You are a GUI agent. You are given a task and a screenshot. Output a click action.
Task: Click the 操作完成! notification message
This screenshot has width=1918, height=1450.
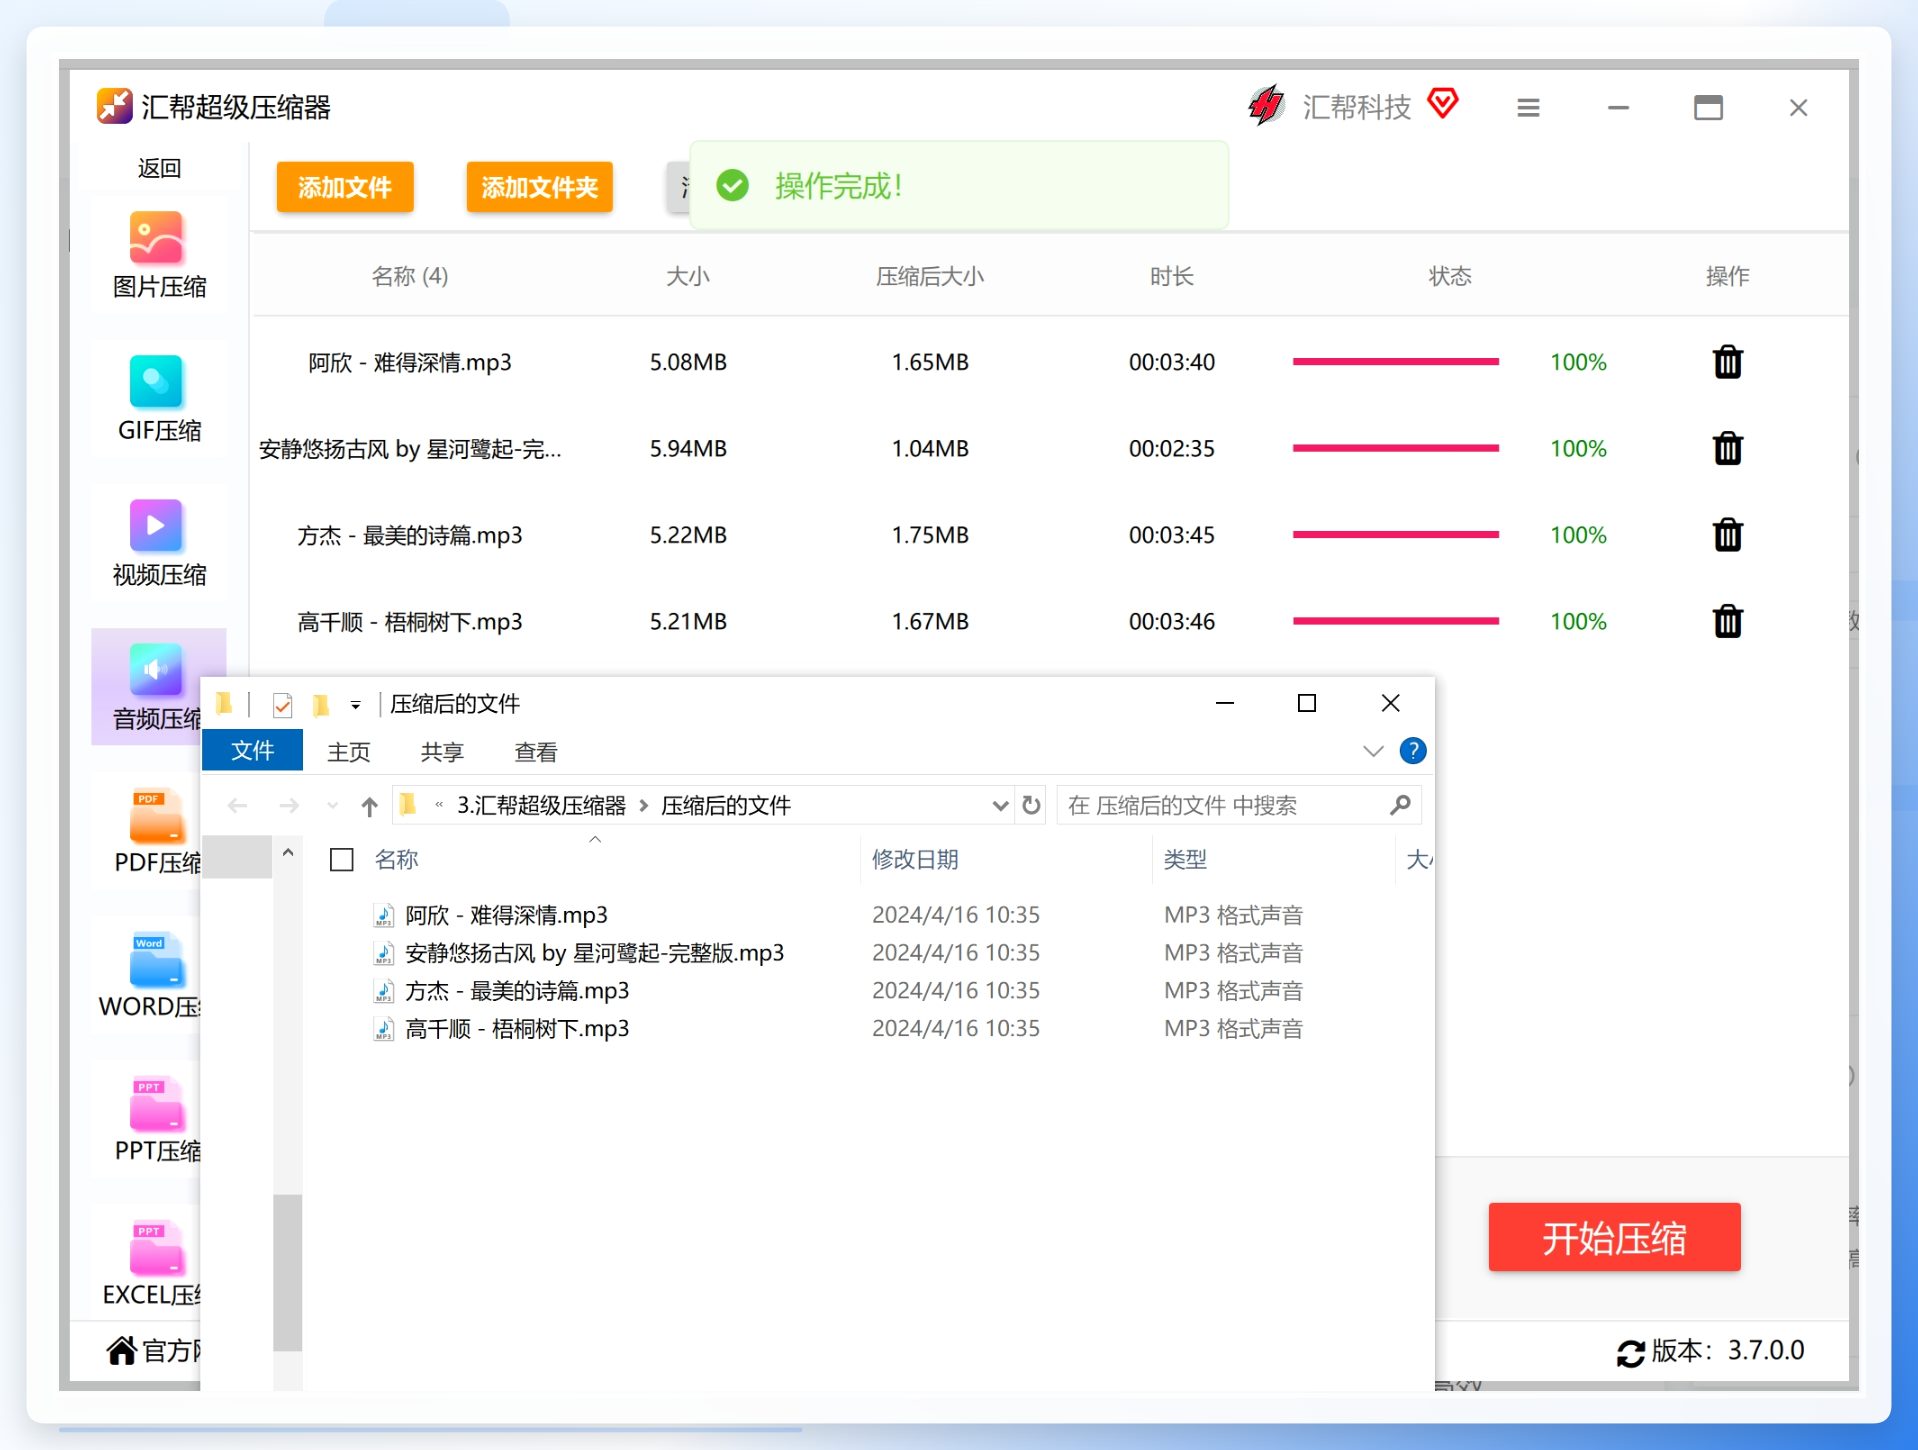coord(838,186)
